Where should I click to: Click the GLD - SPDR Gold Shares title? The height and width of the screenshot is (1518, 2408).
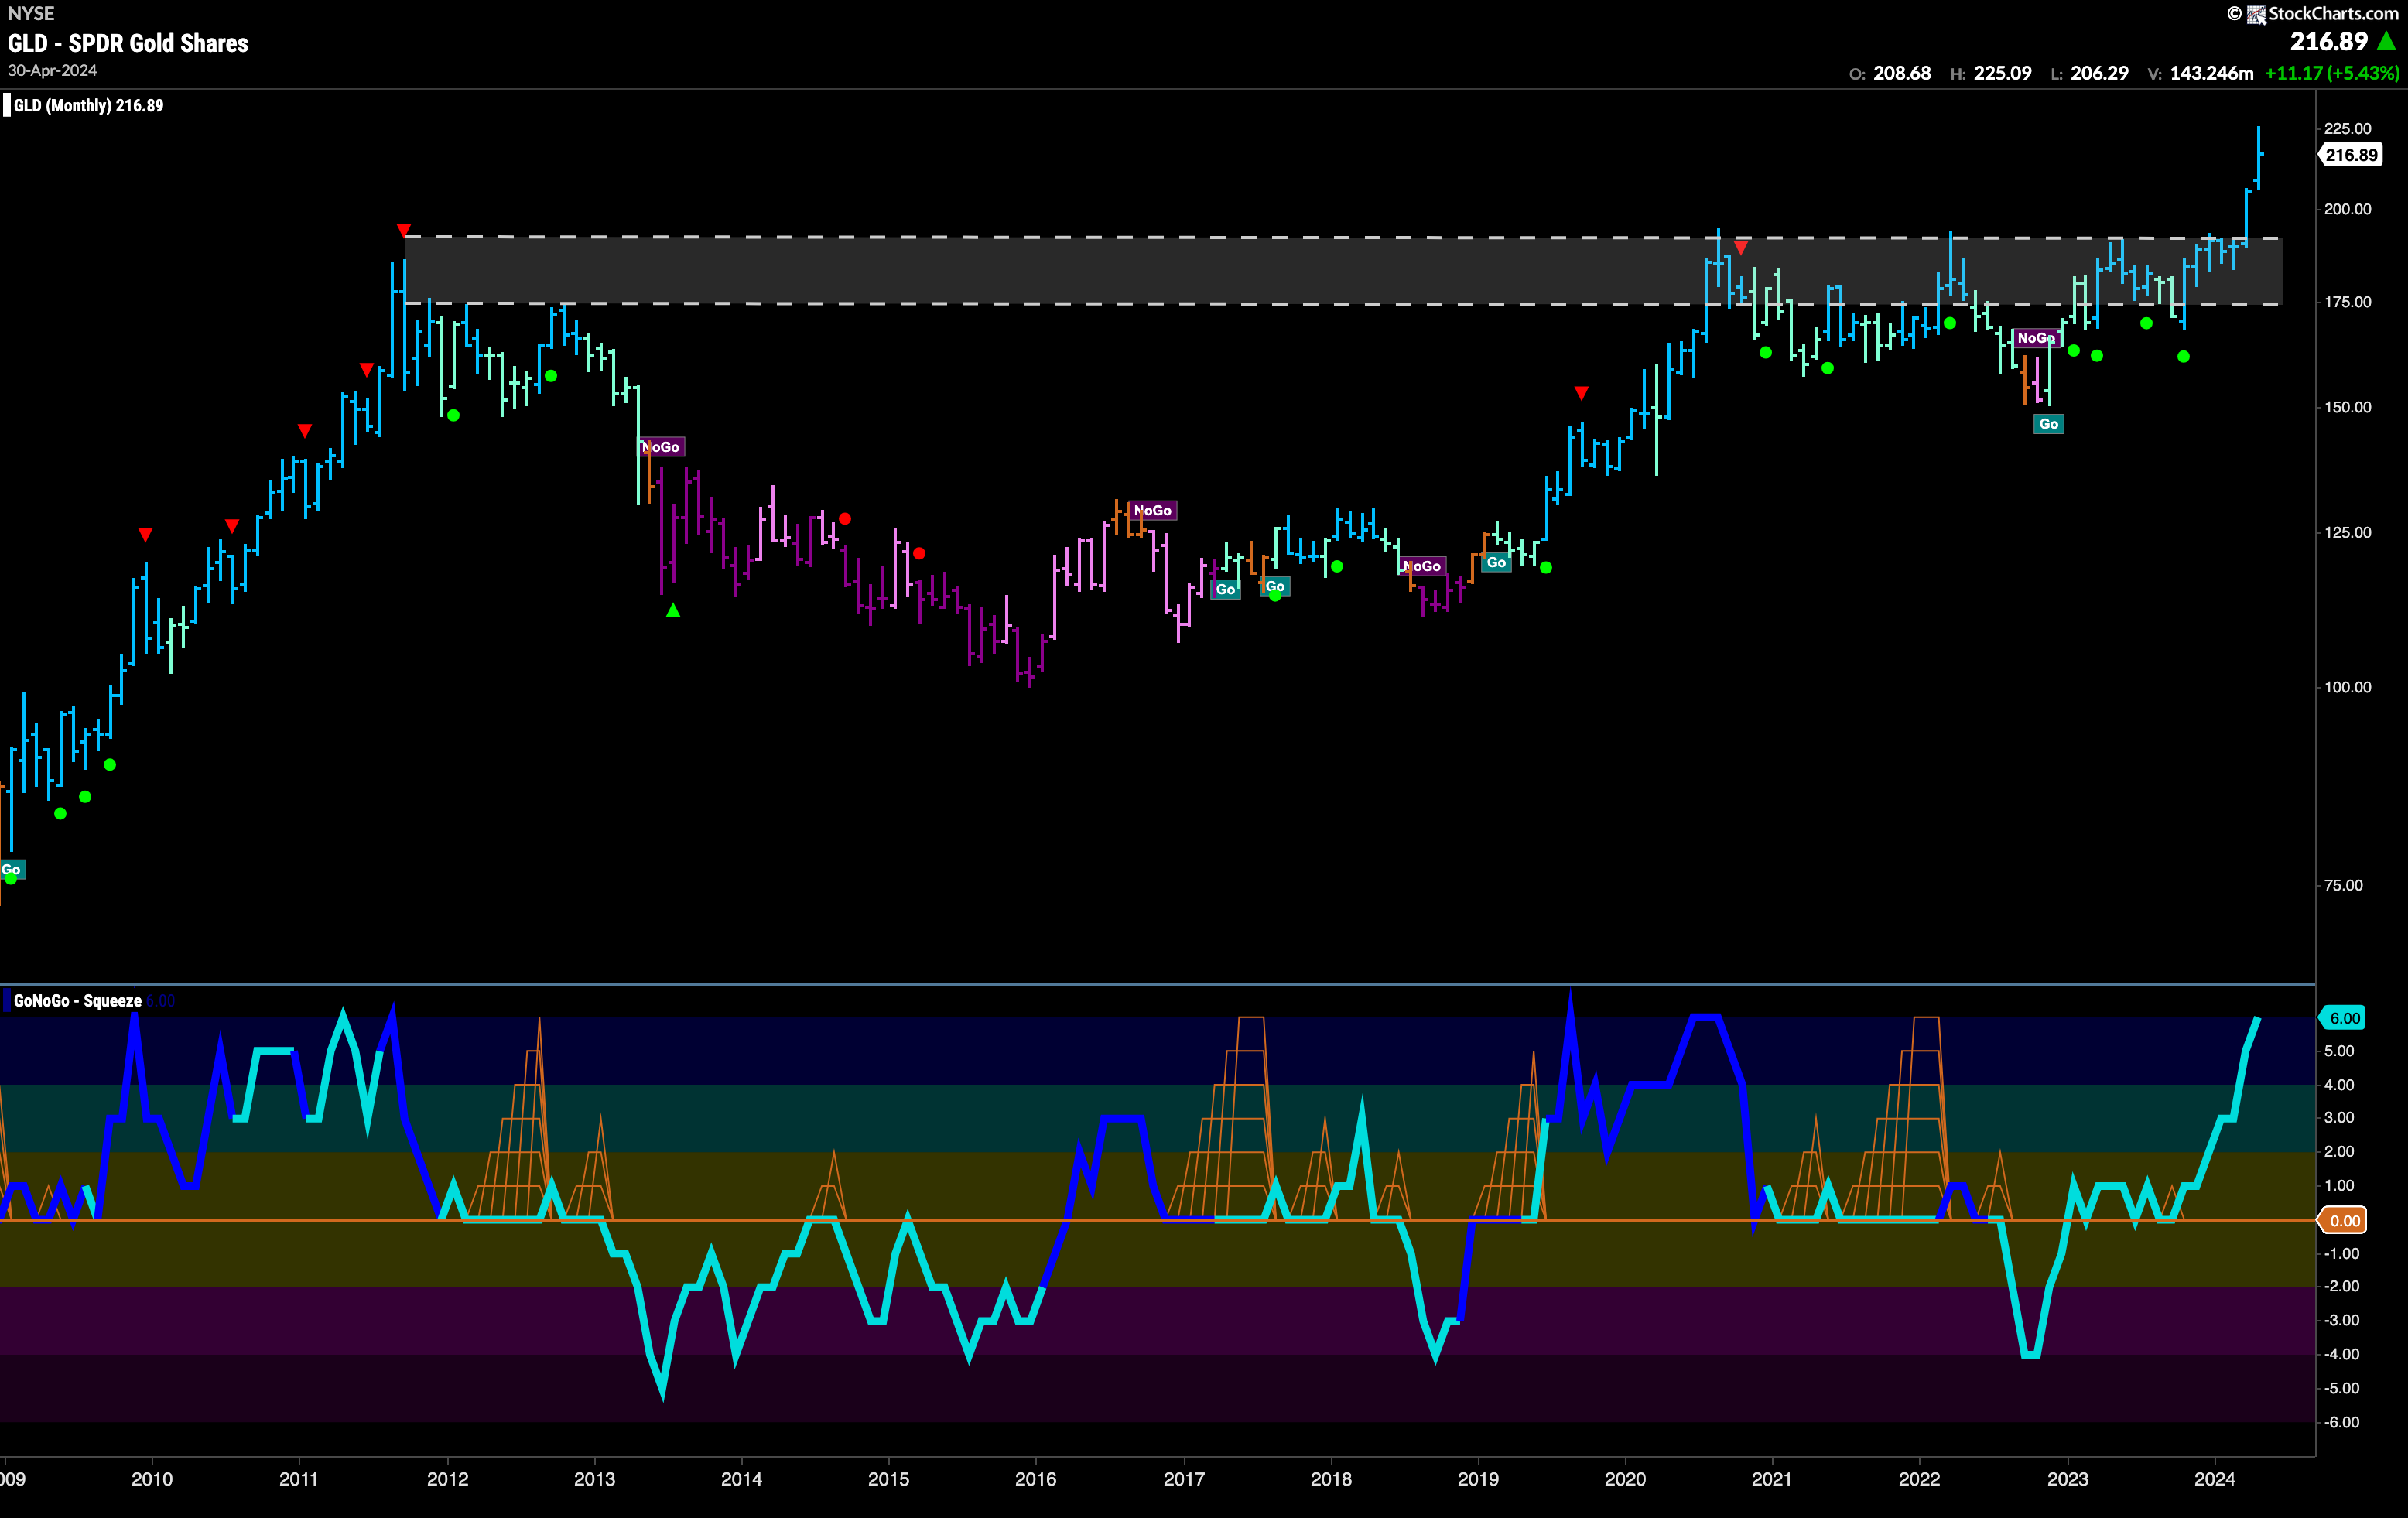click(x=128, y=43)
